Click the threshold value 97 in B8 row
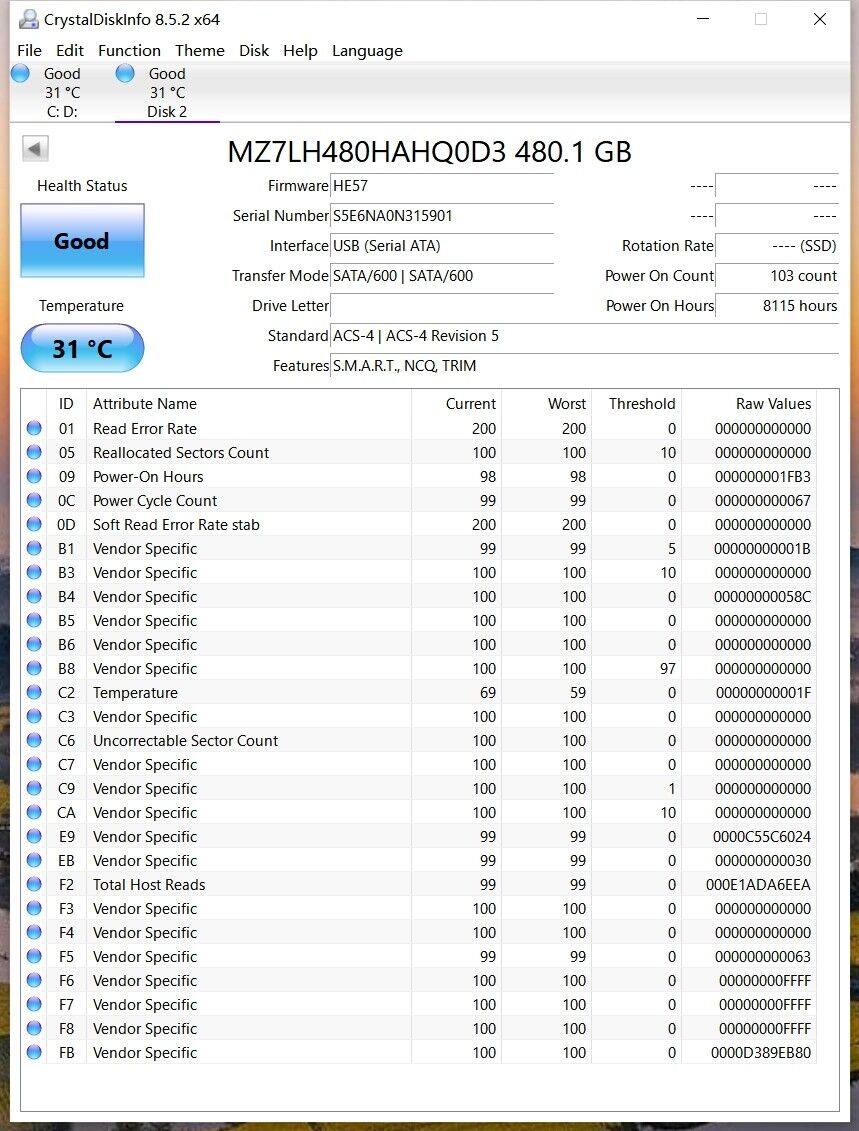The height and width of the screenshot is (1131, 859). [x=668, y=669]
